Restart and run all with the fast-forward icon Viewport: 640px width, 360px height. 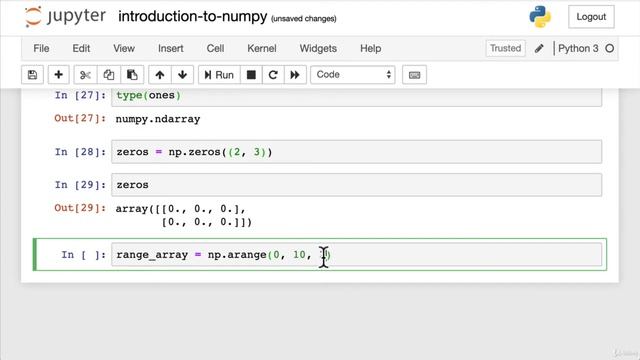click(295, 75)
